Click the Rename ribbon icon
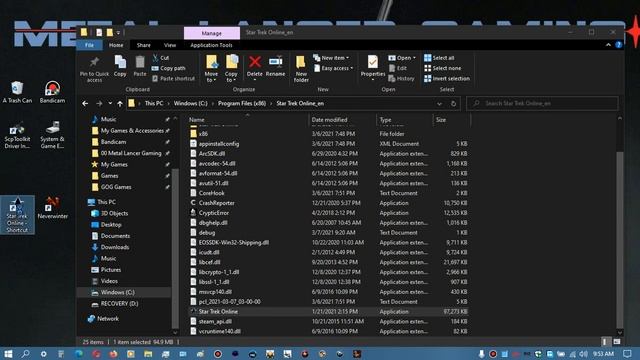Viewport: 640px width, 360px height. (276, 66)
